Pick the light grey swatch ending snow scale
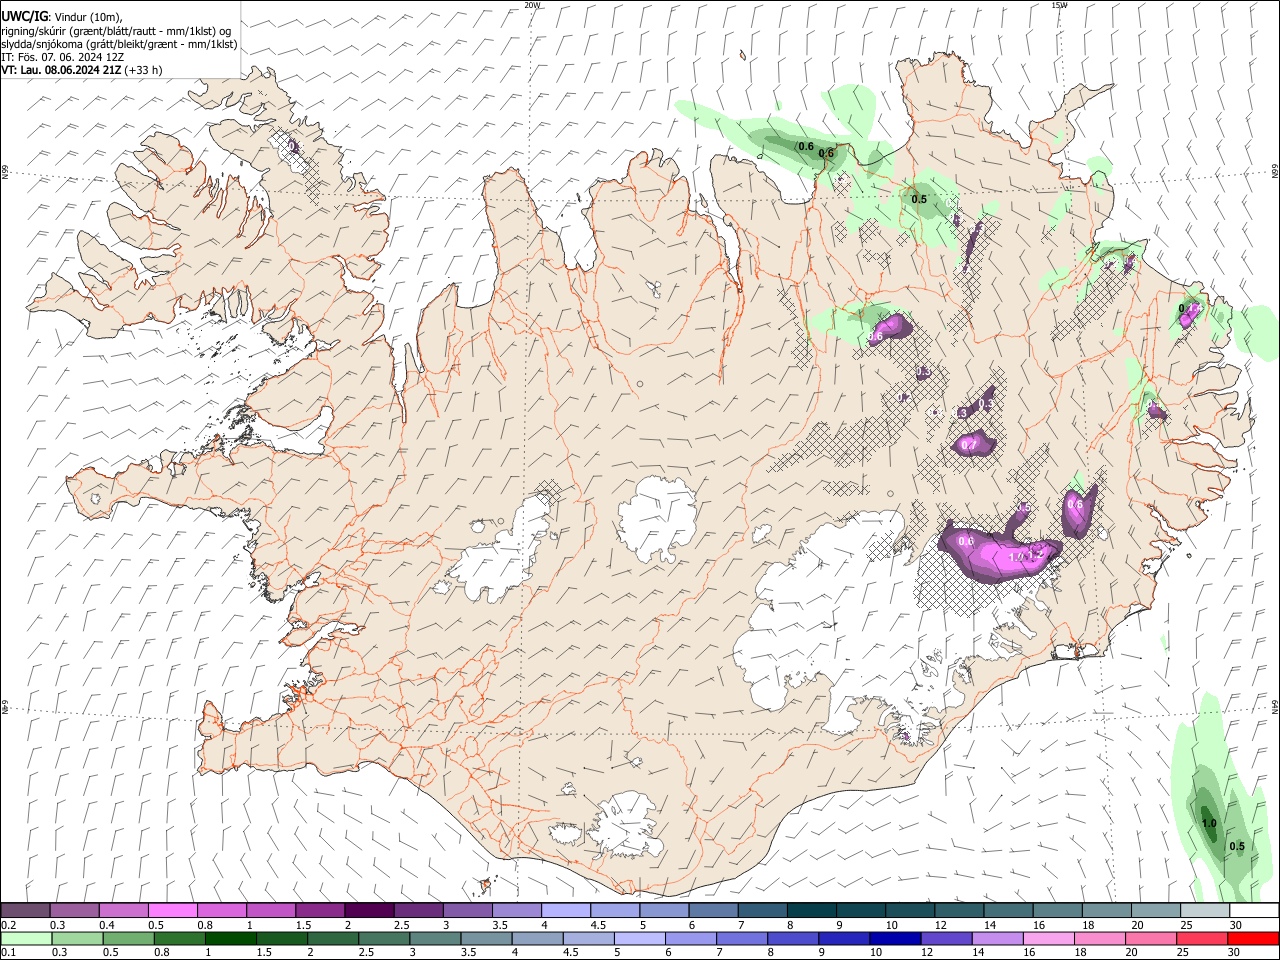Screen dimensions: 1280x960 [x=1205, y=910]
